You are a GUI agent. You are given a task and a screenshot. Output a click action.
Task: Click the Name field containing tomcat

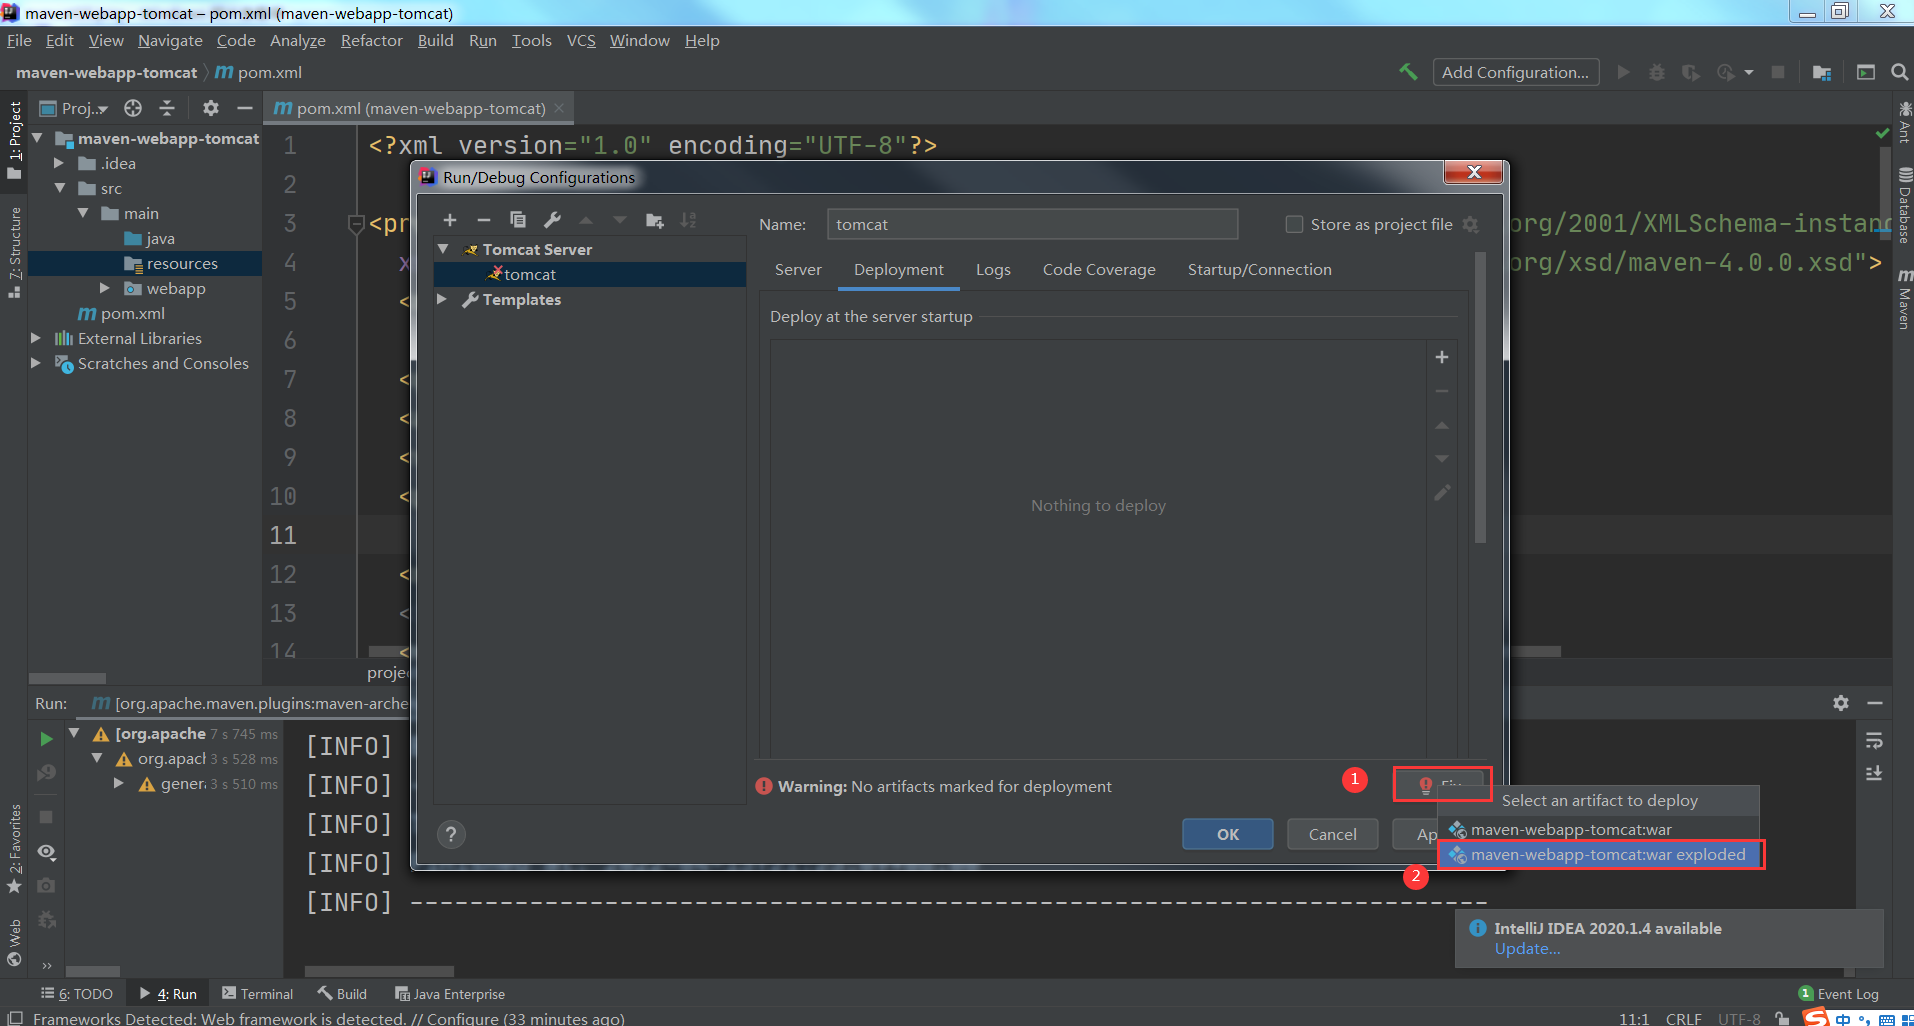pyautogui.click(x=1032, y=224)
